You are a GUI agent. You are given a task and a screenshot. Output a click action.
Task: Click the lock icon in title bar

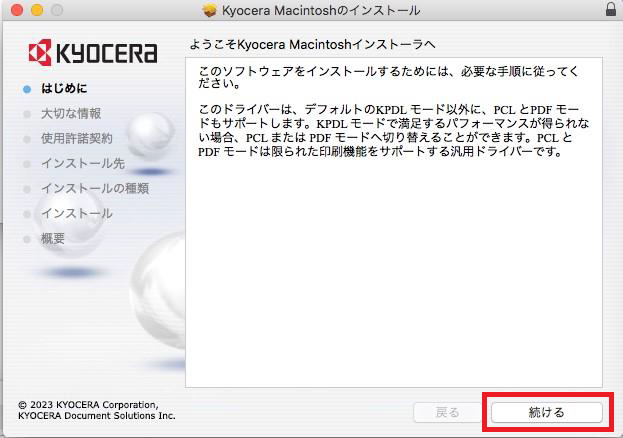[611, 10]
